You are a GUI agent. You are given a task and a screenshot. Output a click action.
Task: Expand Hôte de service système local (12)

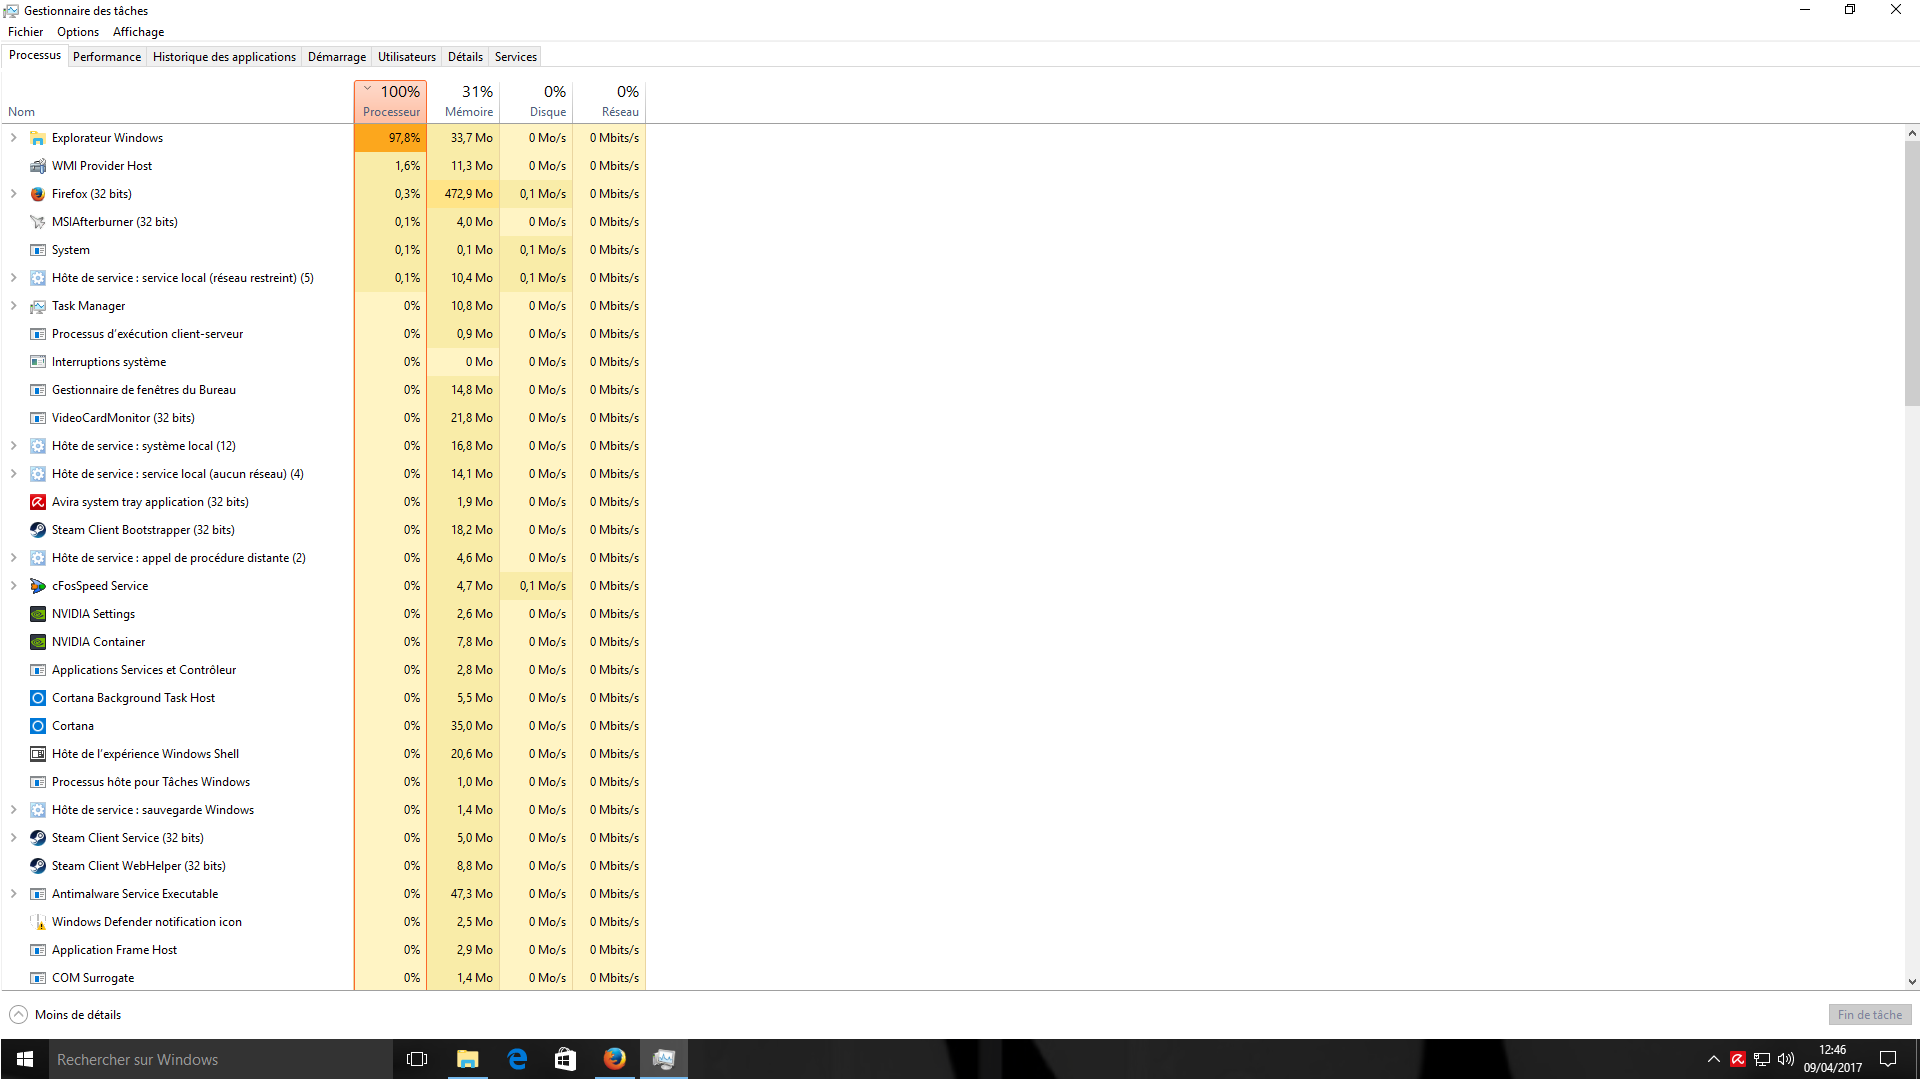[x=13, y=446]
